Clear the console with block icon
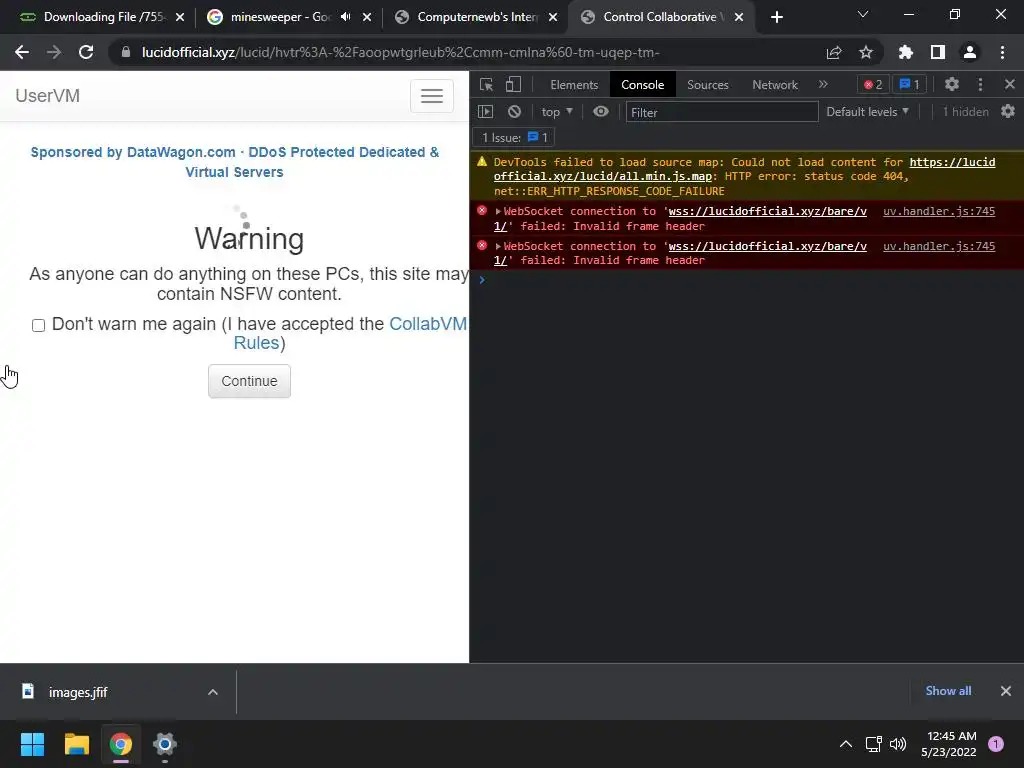Image resolution: width=1024 pixels, height=768 pixels. (x=515, y=112)
